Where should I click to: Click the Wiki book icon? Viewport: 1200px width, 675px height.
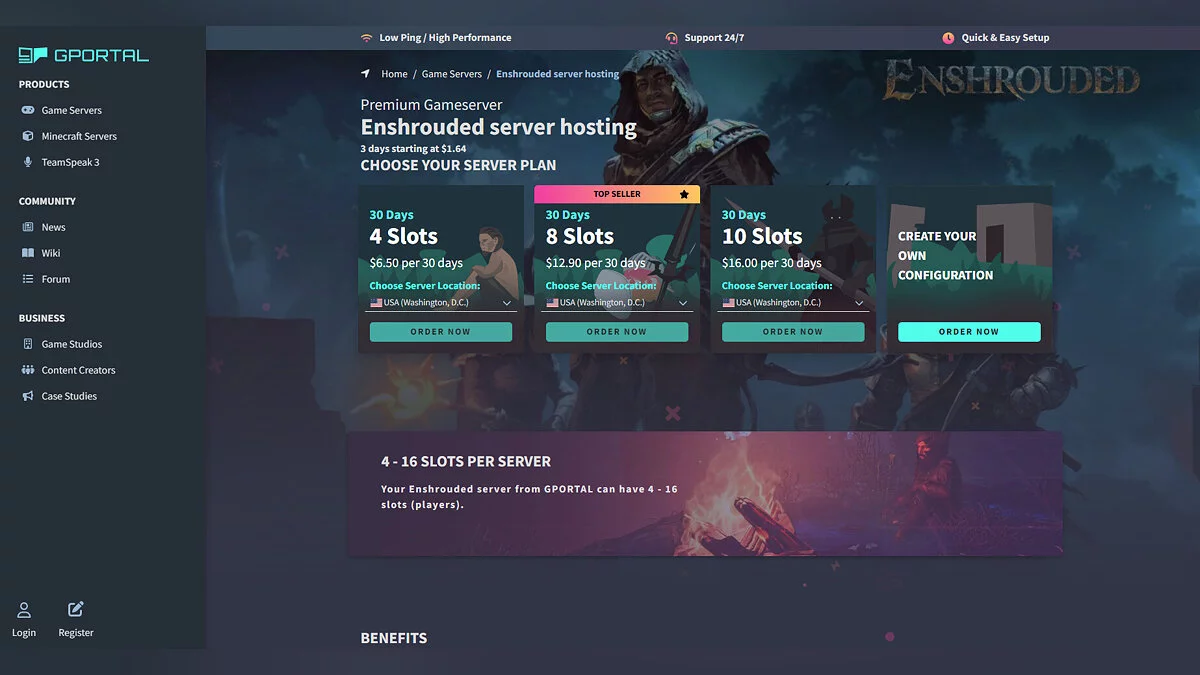pyautogui.click(x=28, y=253)
